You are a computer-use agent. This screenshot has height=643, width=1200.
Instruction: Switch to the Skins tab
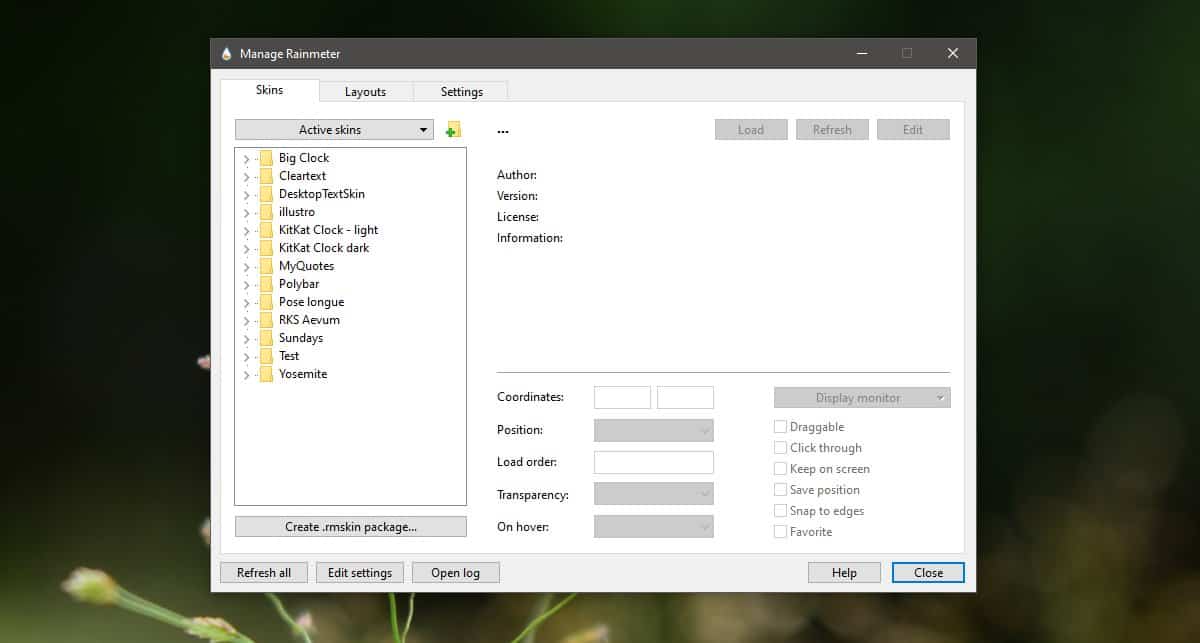pyautogui.click(x=270, y=90)
